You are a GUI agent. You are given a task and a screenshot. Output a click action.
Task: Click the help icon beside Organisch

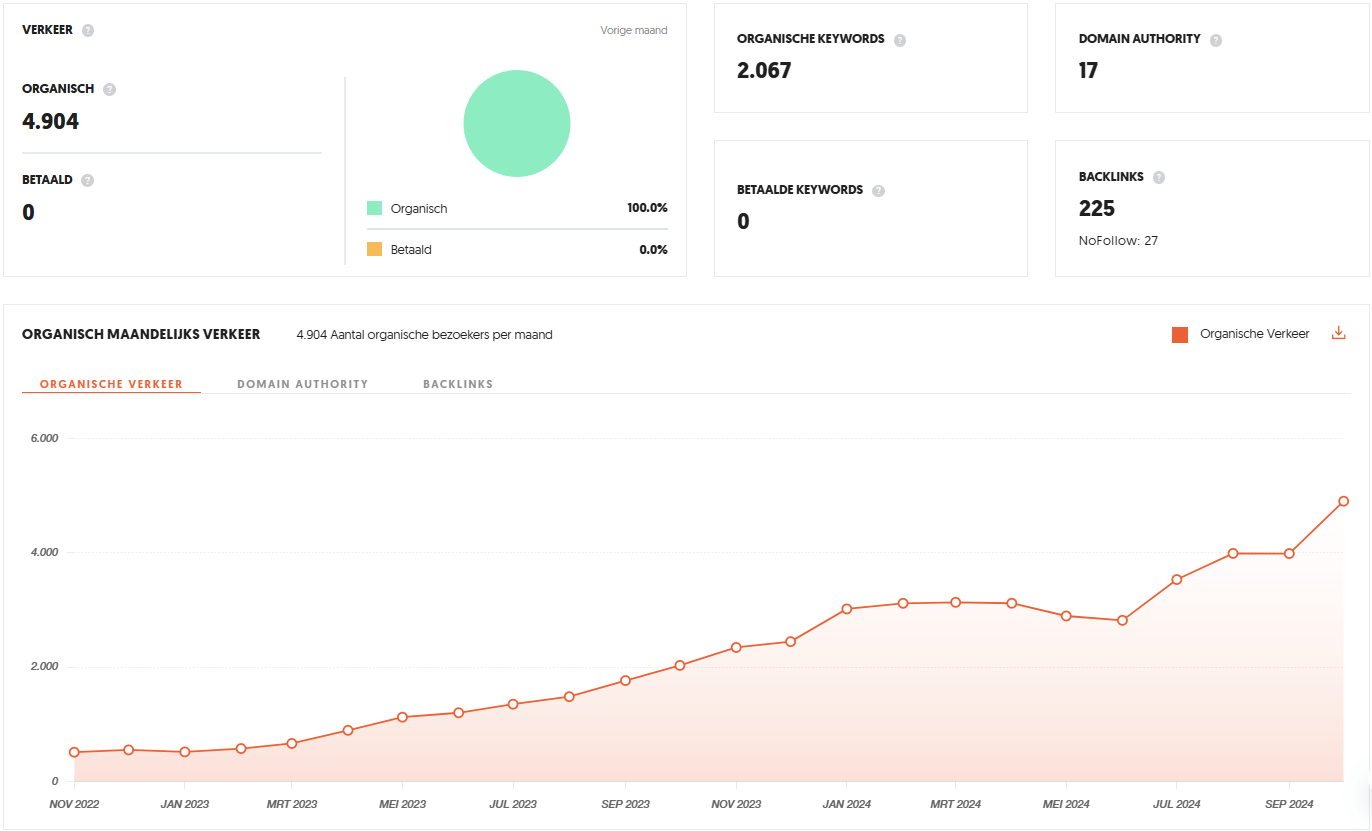click(x=109, y=89)
